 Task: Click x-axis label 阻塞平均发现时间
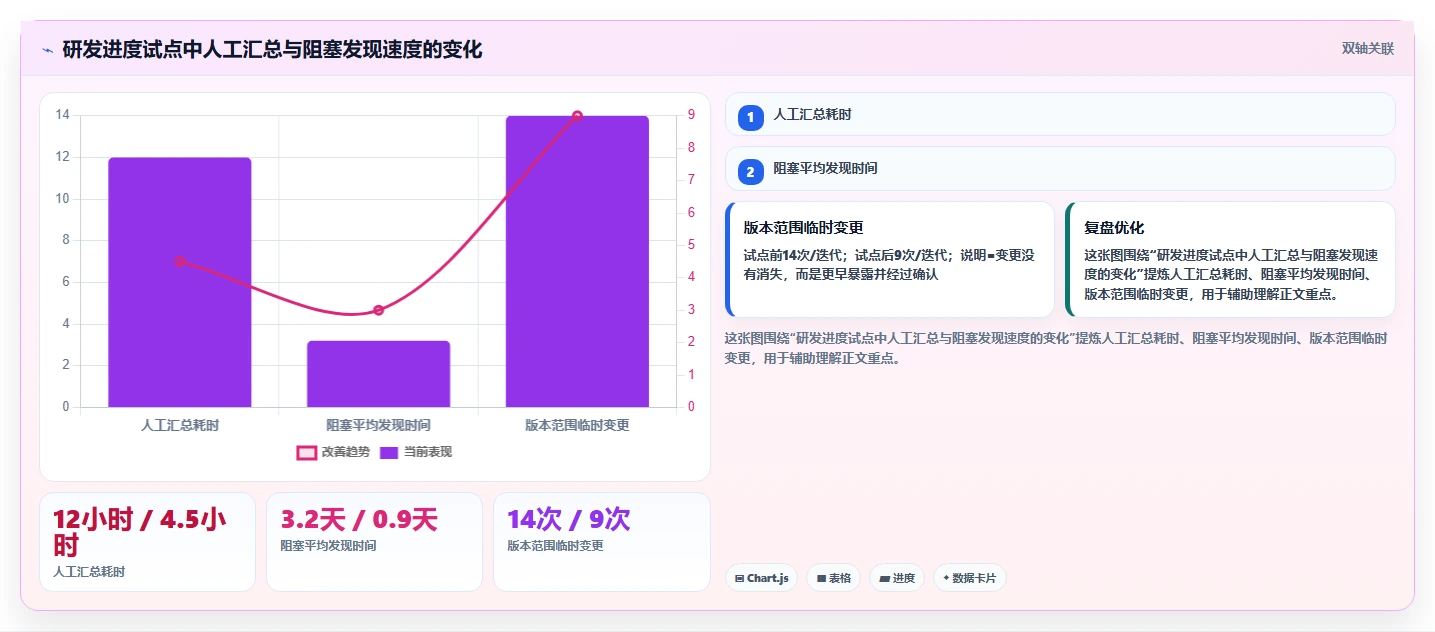(378, 425)
